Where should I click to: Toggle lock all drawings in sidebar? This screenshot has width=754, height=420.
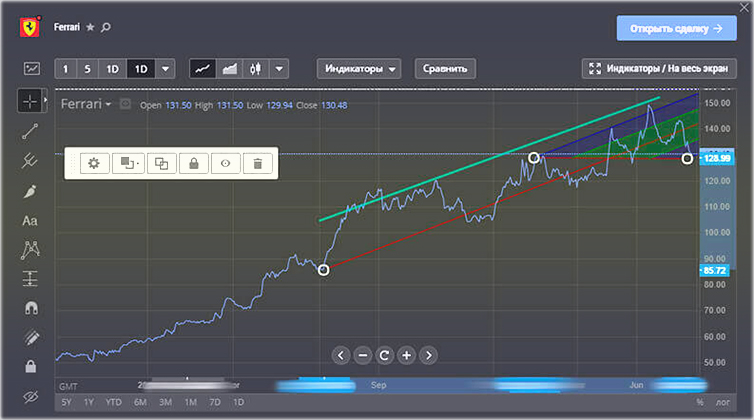click(x=31, y=367)
